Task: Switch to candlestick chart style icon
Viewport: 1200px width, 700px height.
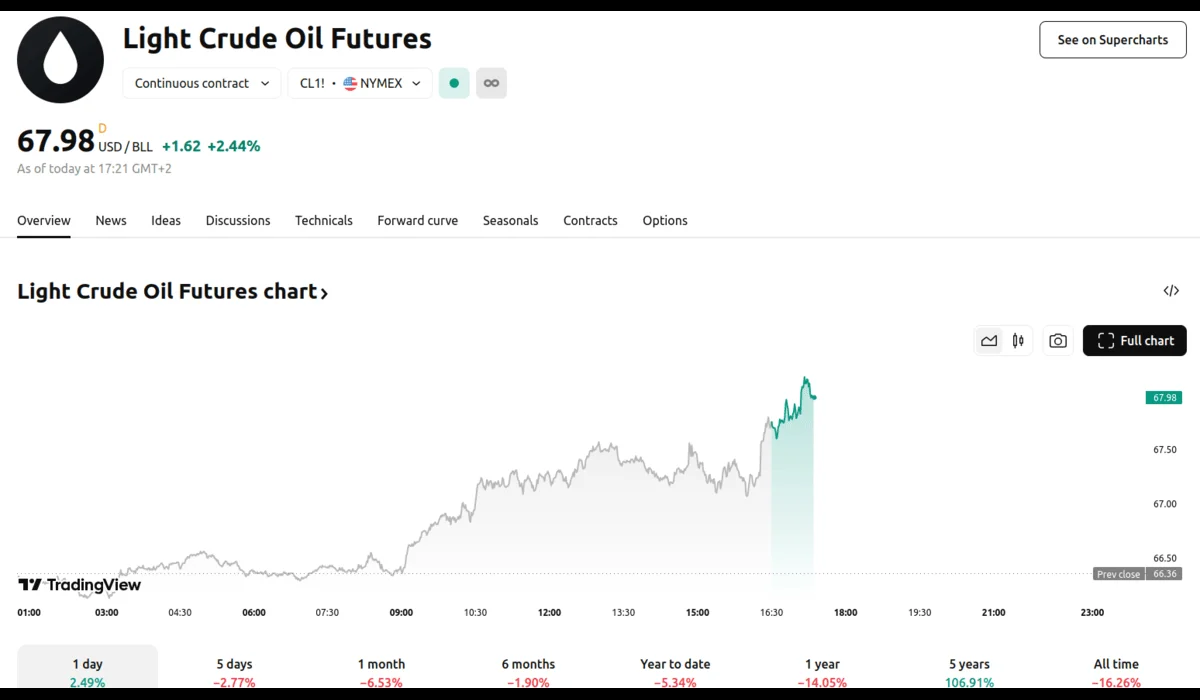Action: coord(1018,341)
